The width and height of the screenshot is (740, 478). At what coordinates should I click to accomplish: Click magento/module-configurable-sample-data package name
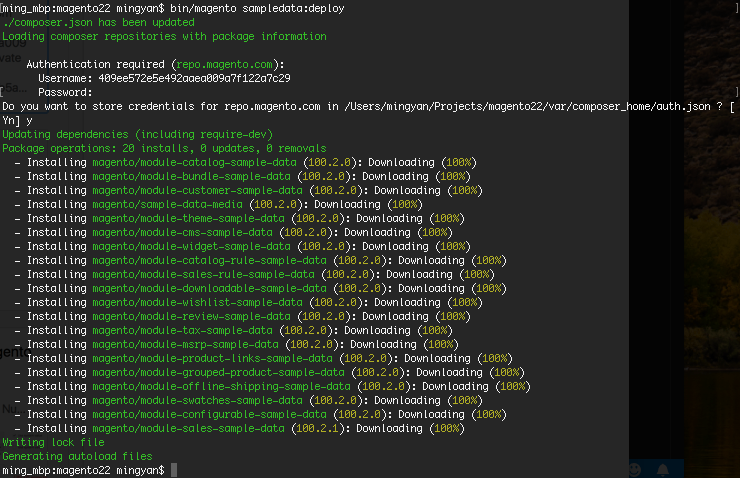pos(210,414)
